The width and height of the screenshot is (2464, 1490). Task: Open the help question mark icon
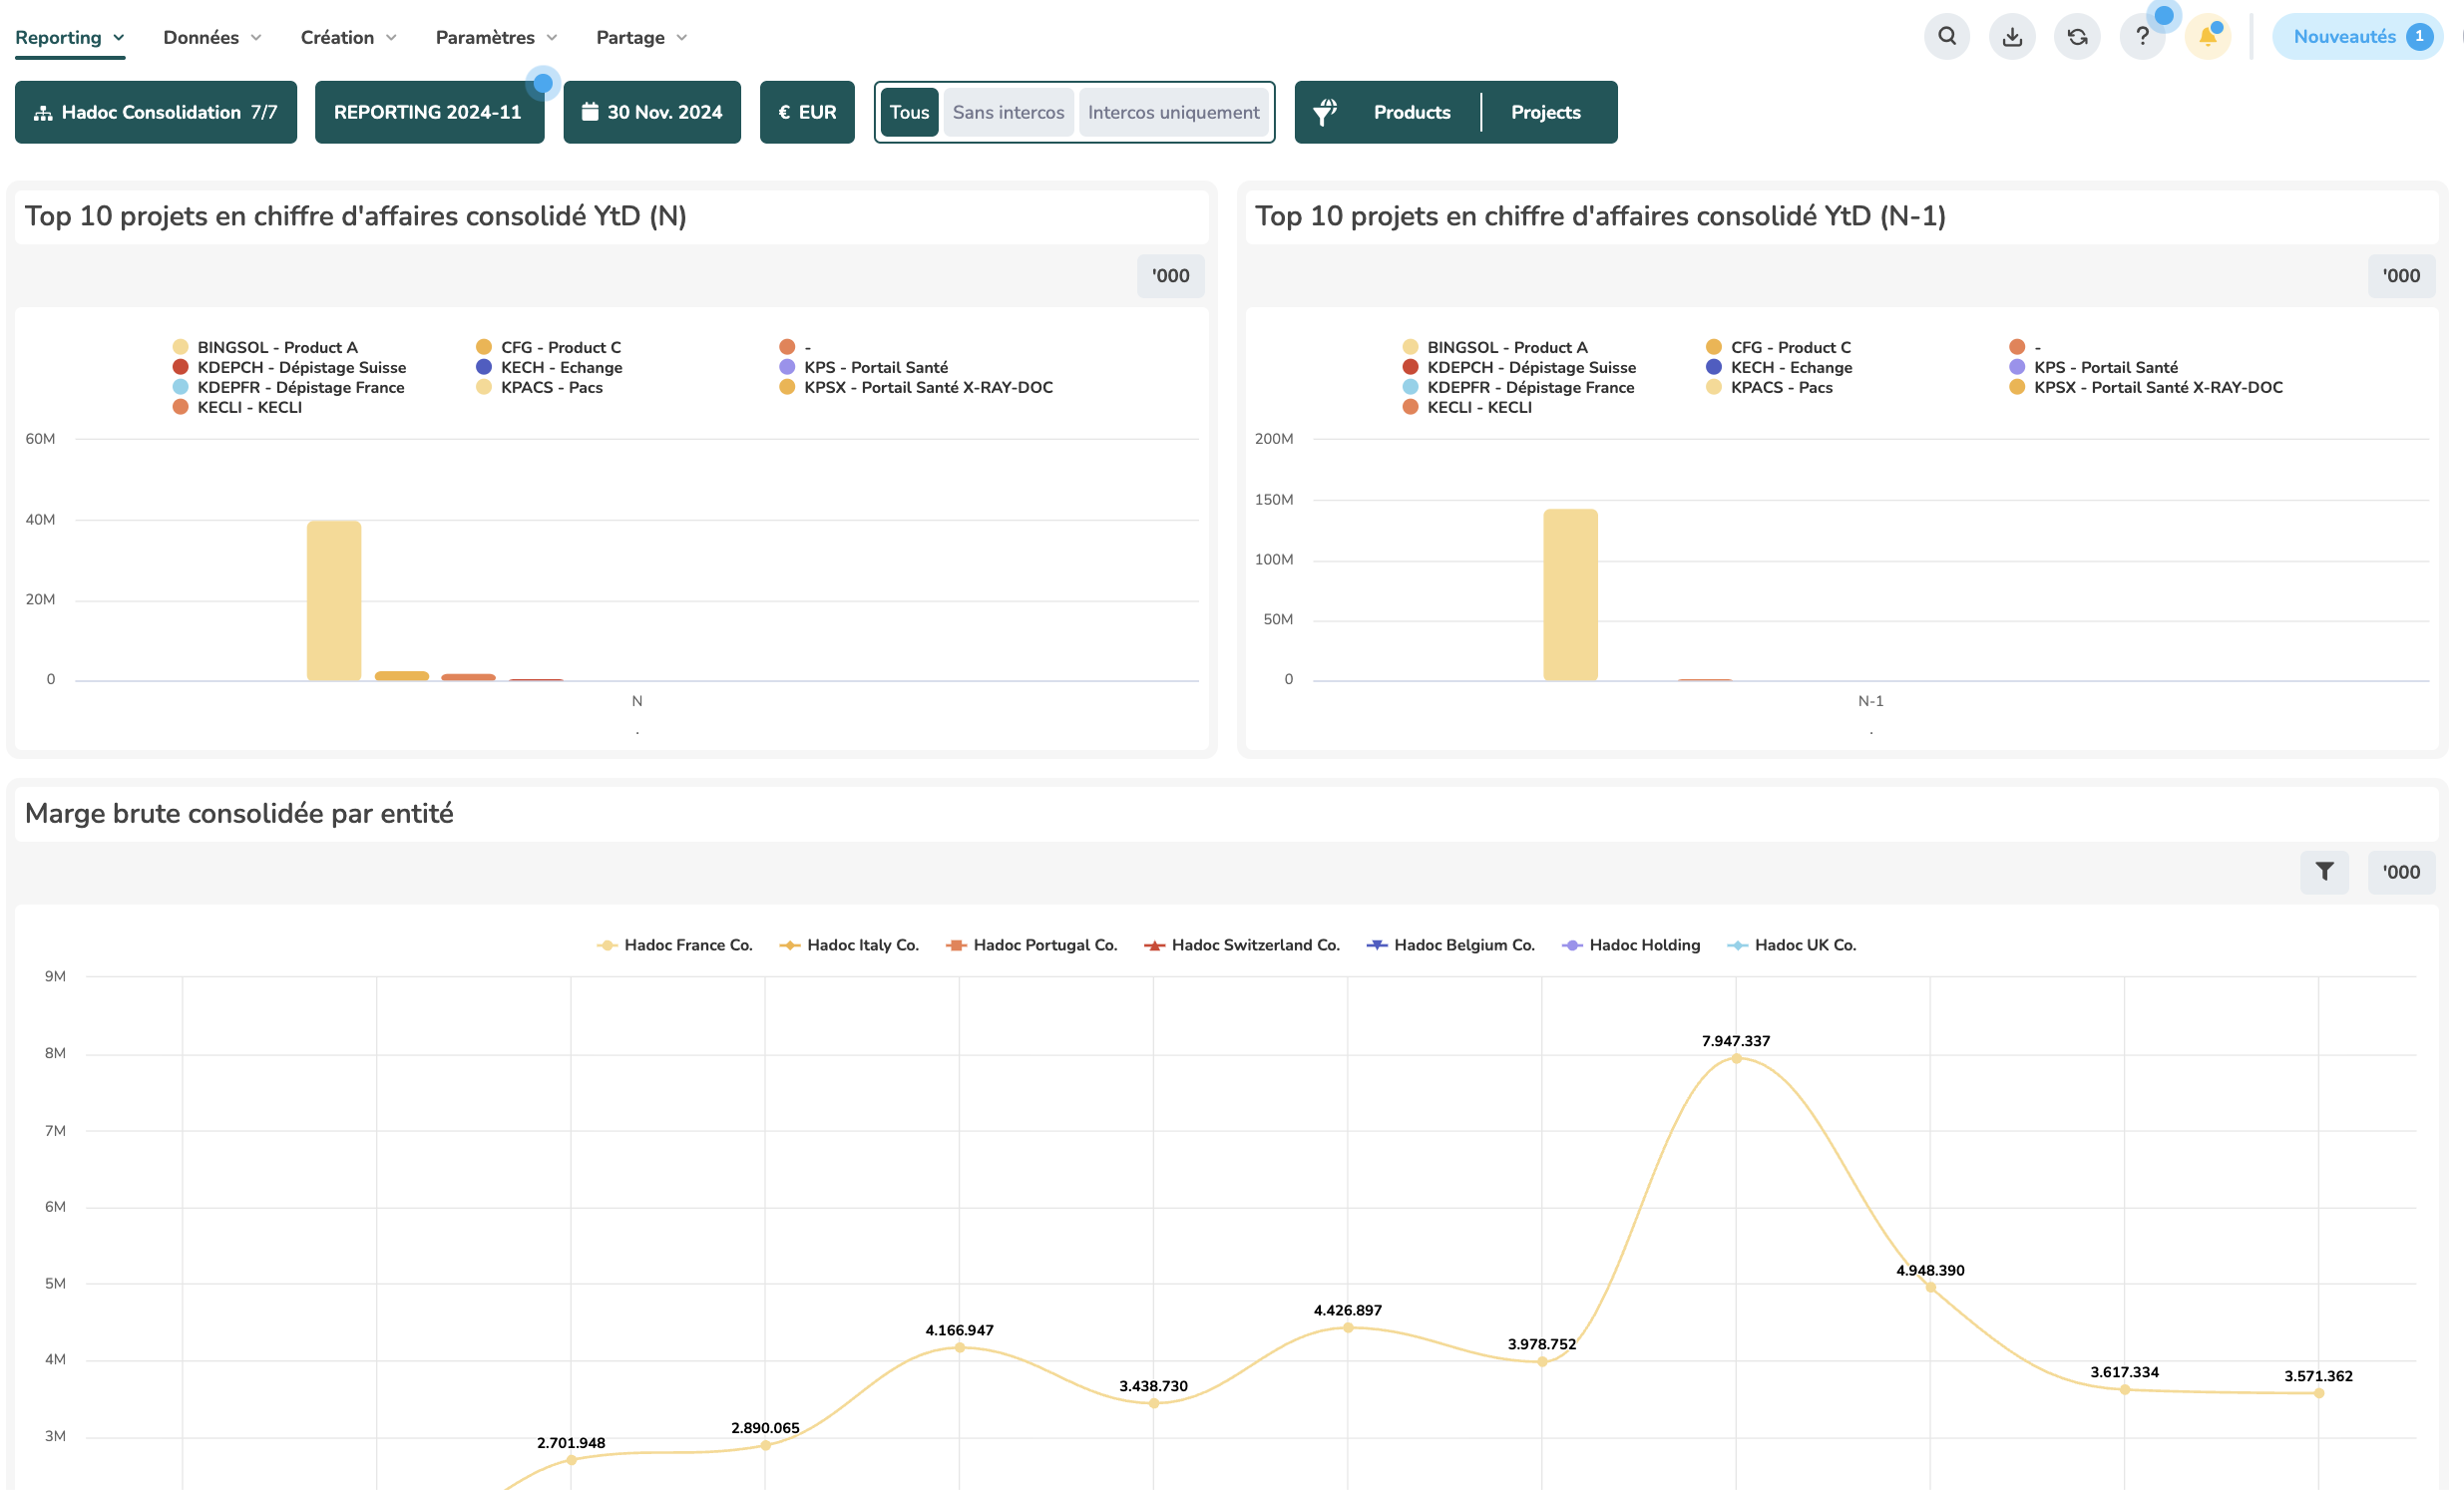(x=2142, y=37)
